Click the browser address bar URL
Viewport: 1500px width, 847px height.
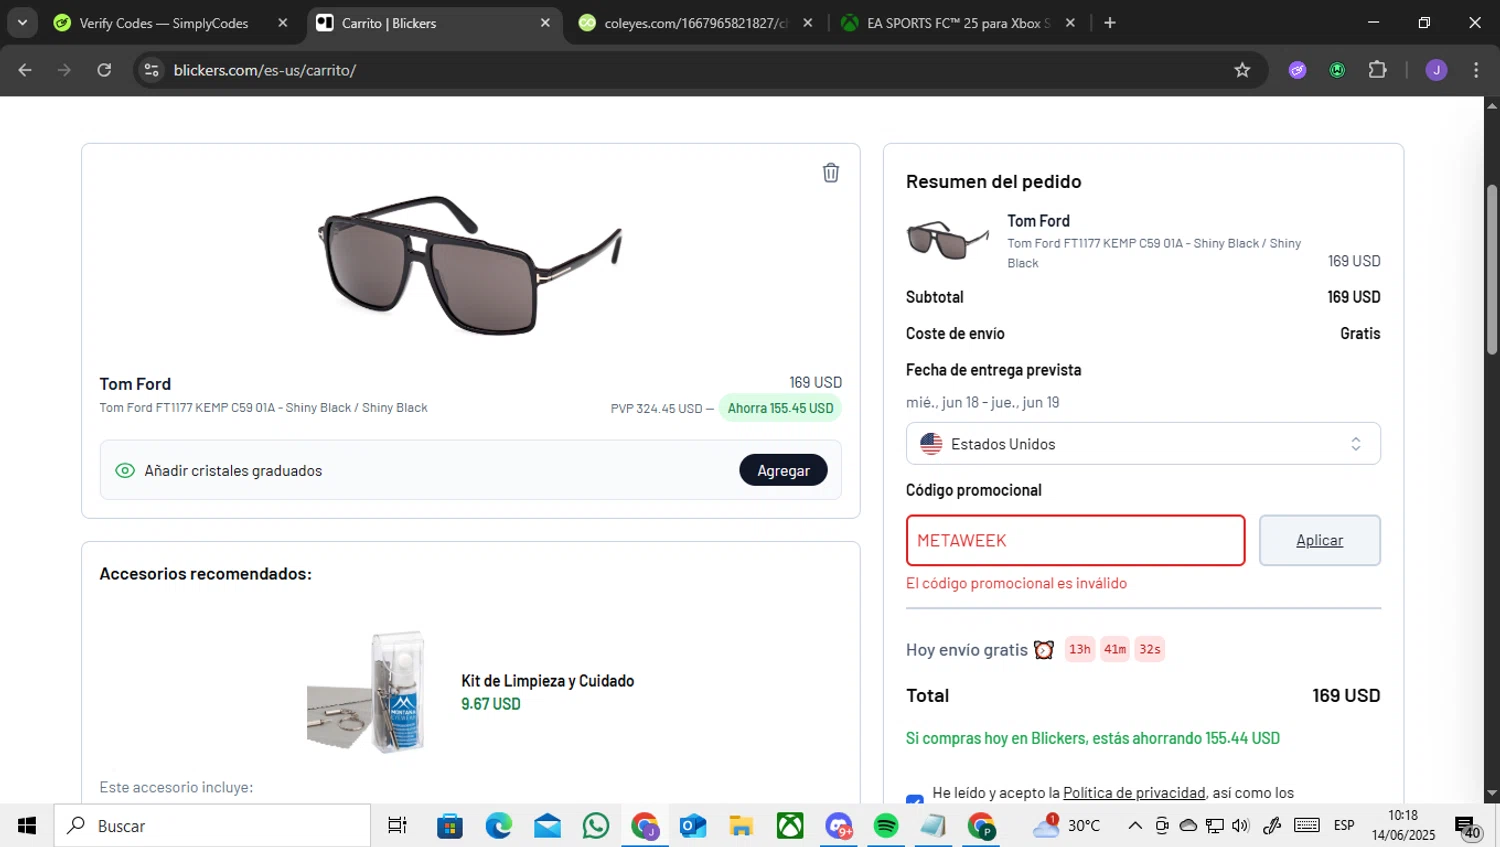click(x=264, y=70)
